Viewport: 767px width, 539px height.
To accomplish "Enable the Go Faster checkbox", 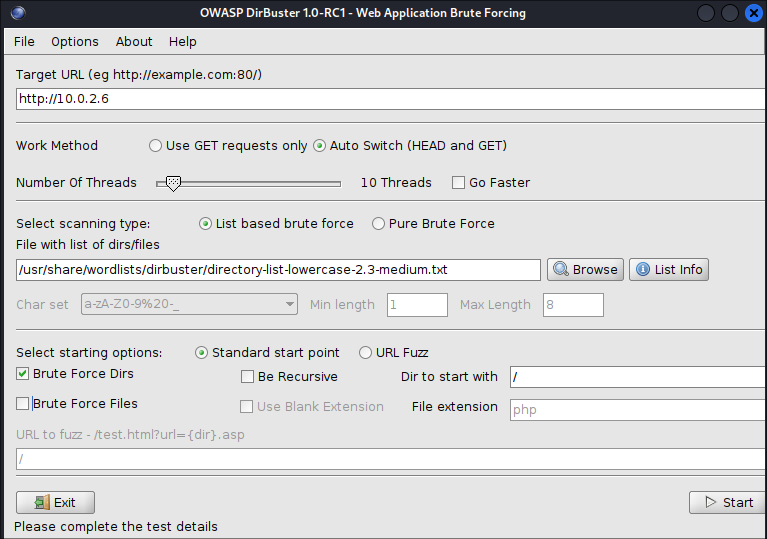I will (459, 183).
